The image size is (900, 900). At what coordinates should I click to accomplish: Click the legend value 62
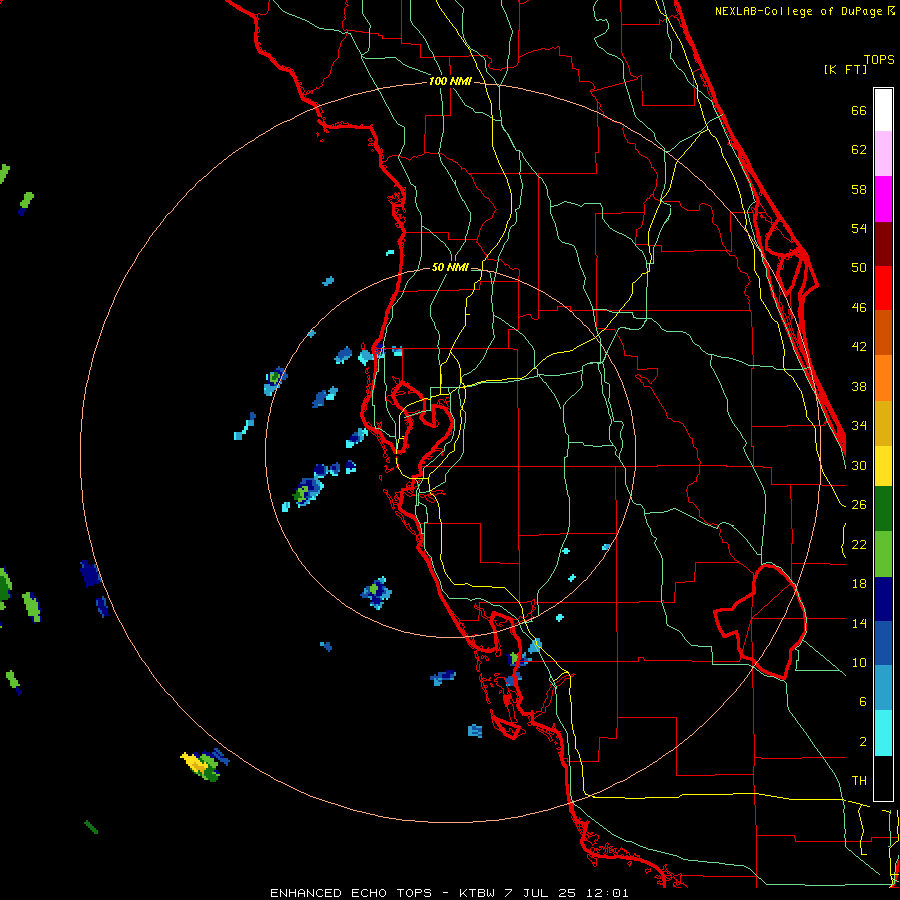859,150
